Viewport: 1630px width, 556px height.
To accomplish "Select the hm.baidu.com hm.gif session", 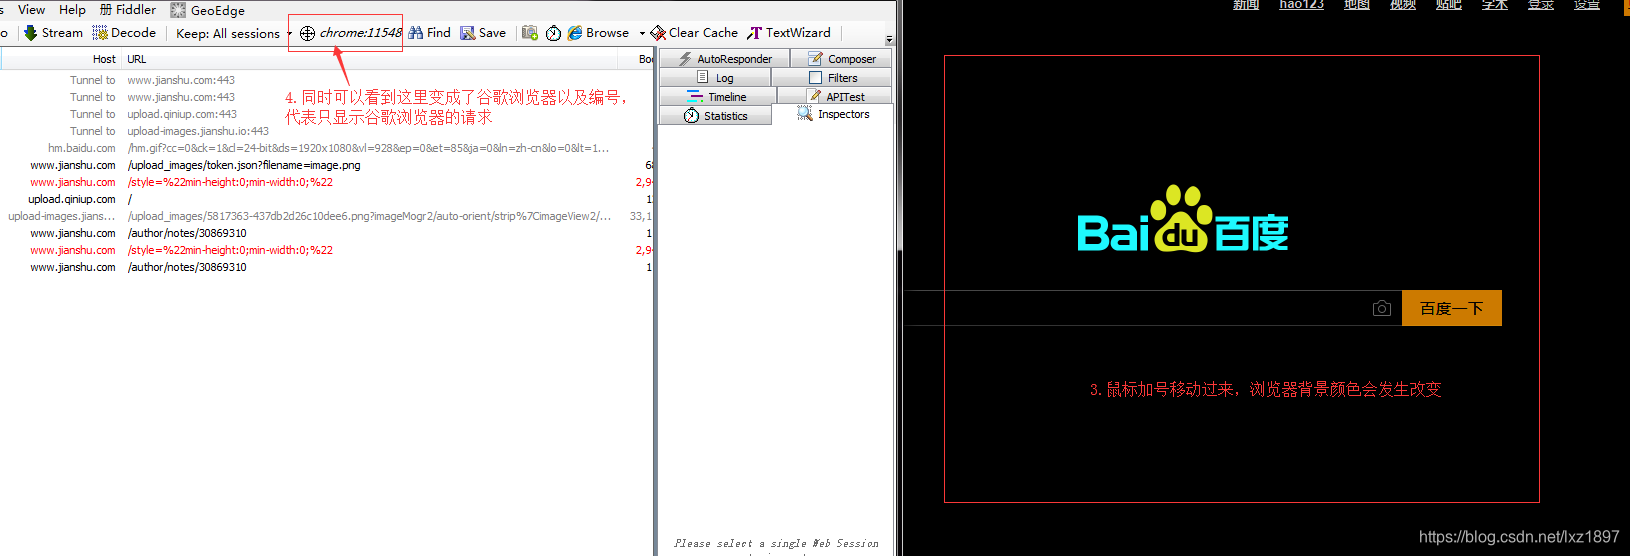I will coord(325,148).
